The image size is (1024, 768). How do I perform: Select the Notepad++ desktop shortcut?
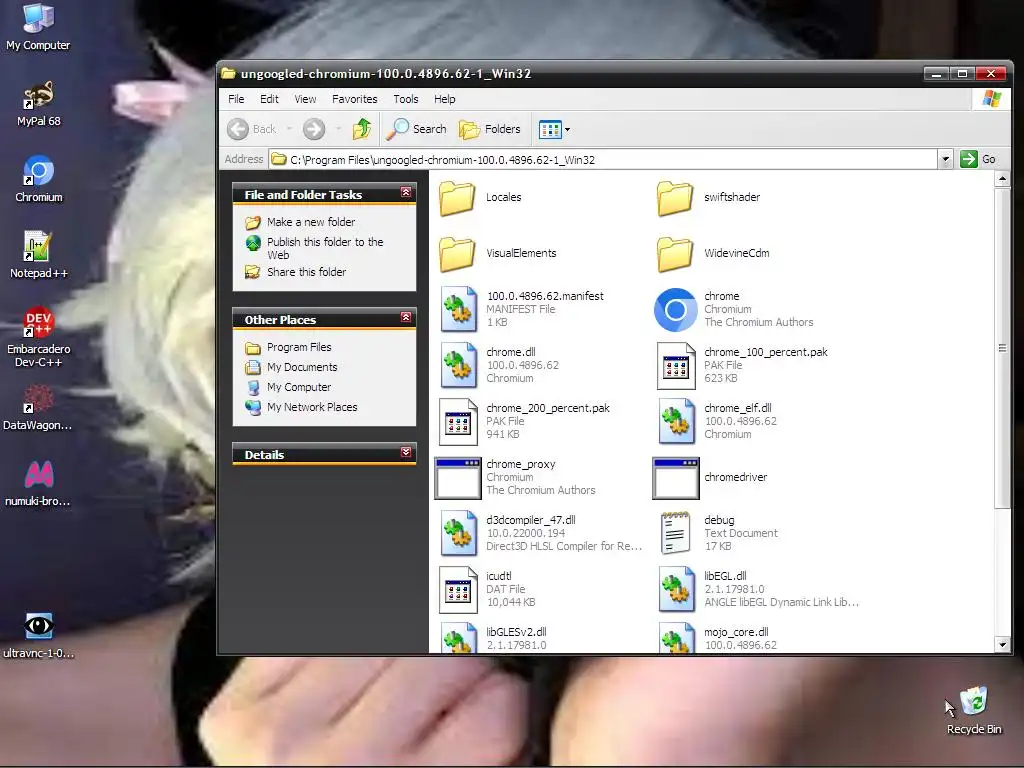coord(39,255)
